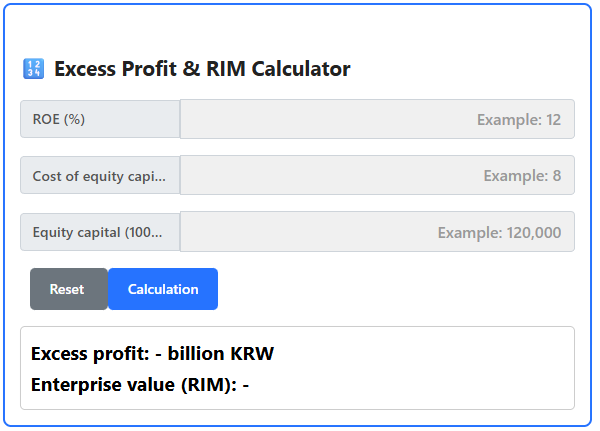This screenshot has width=600, height=431.
Task: Click the Cost of equity capital label
Action: (x=99, y=175)
